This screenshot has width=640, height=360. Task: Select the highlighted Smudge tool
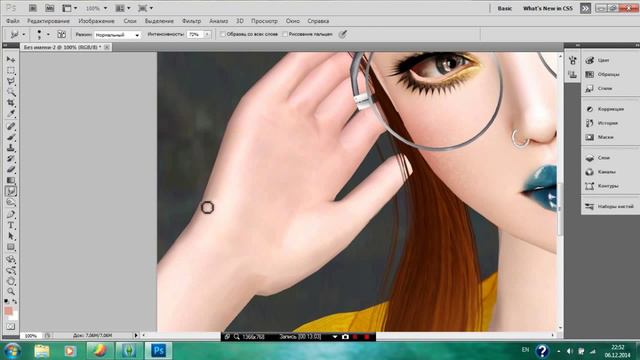pos(11,191)
